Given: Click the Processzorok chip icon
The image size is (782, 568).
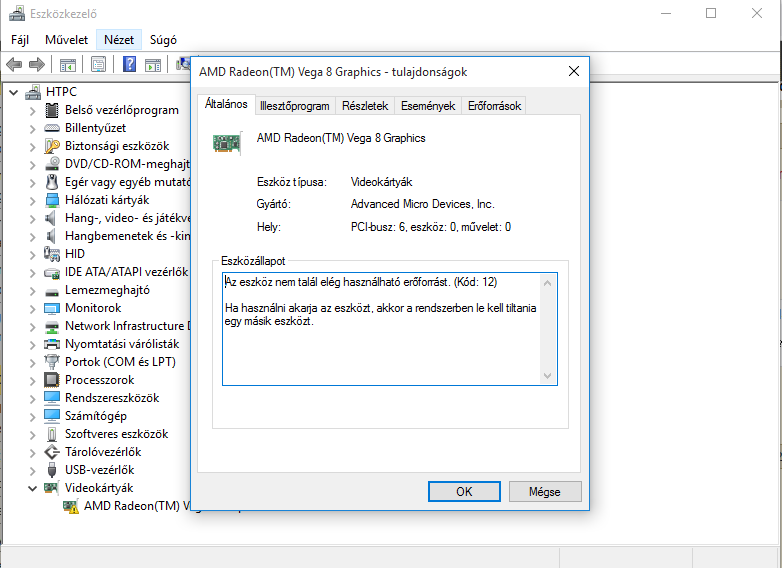Looking at the screenshot, I should click(x=52, y=380).
